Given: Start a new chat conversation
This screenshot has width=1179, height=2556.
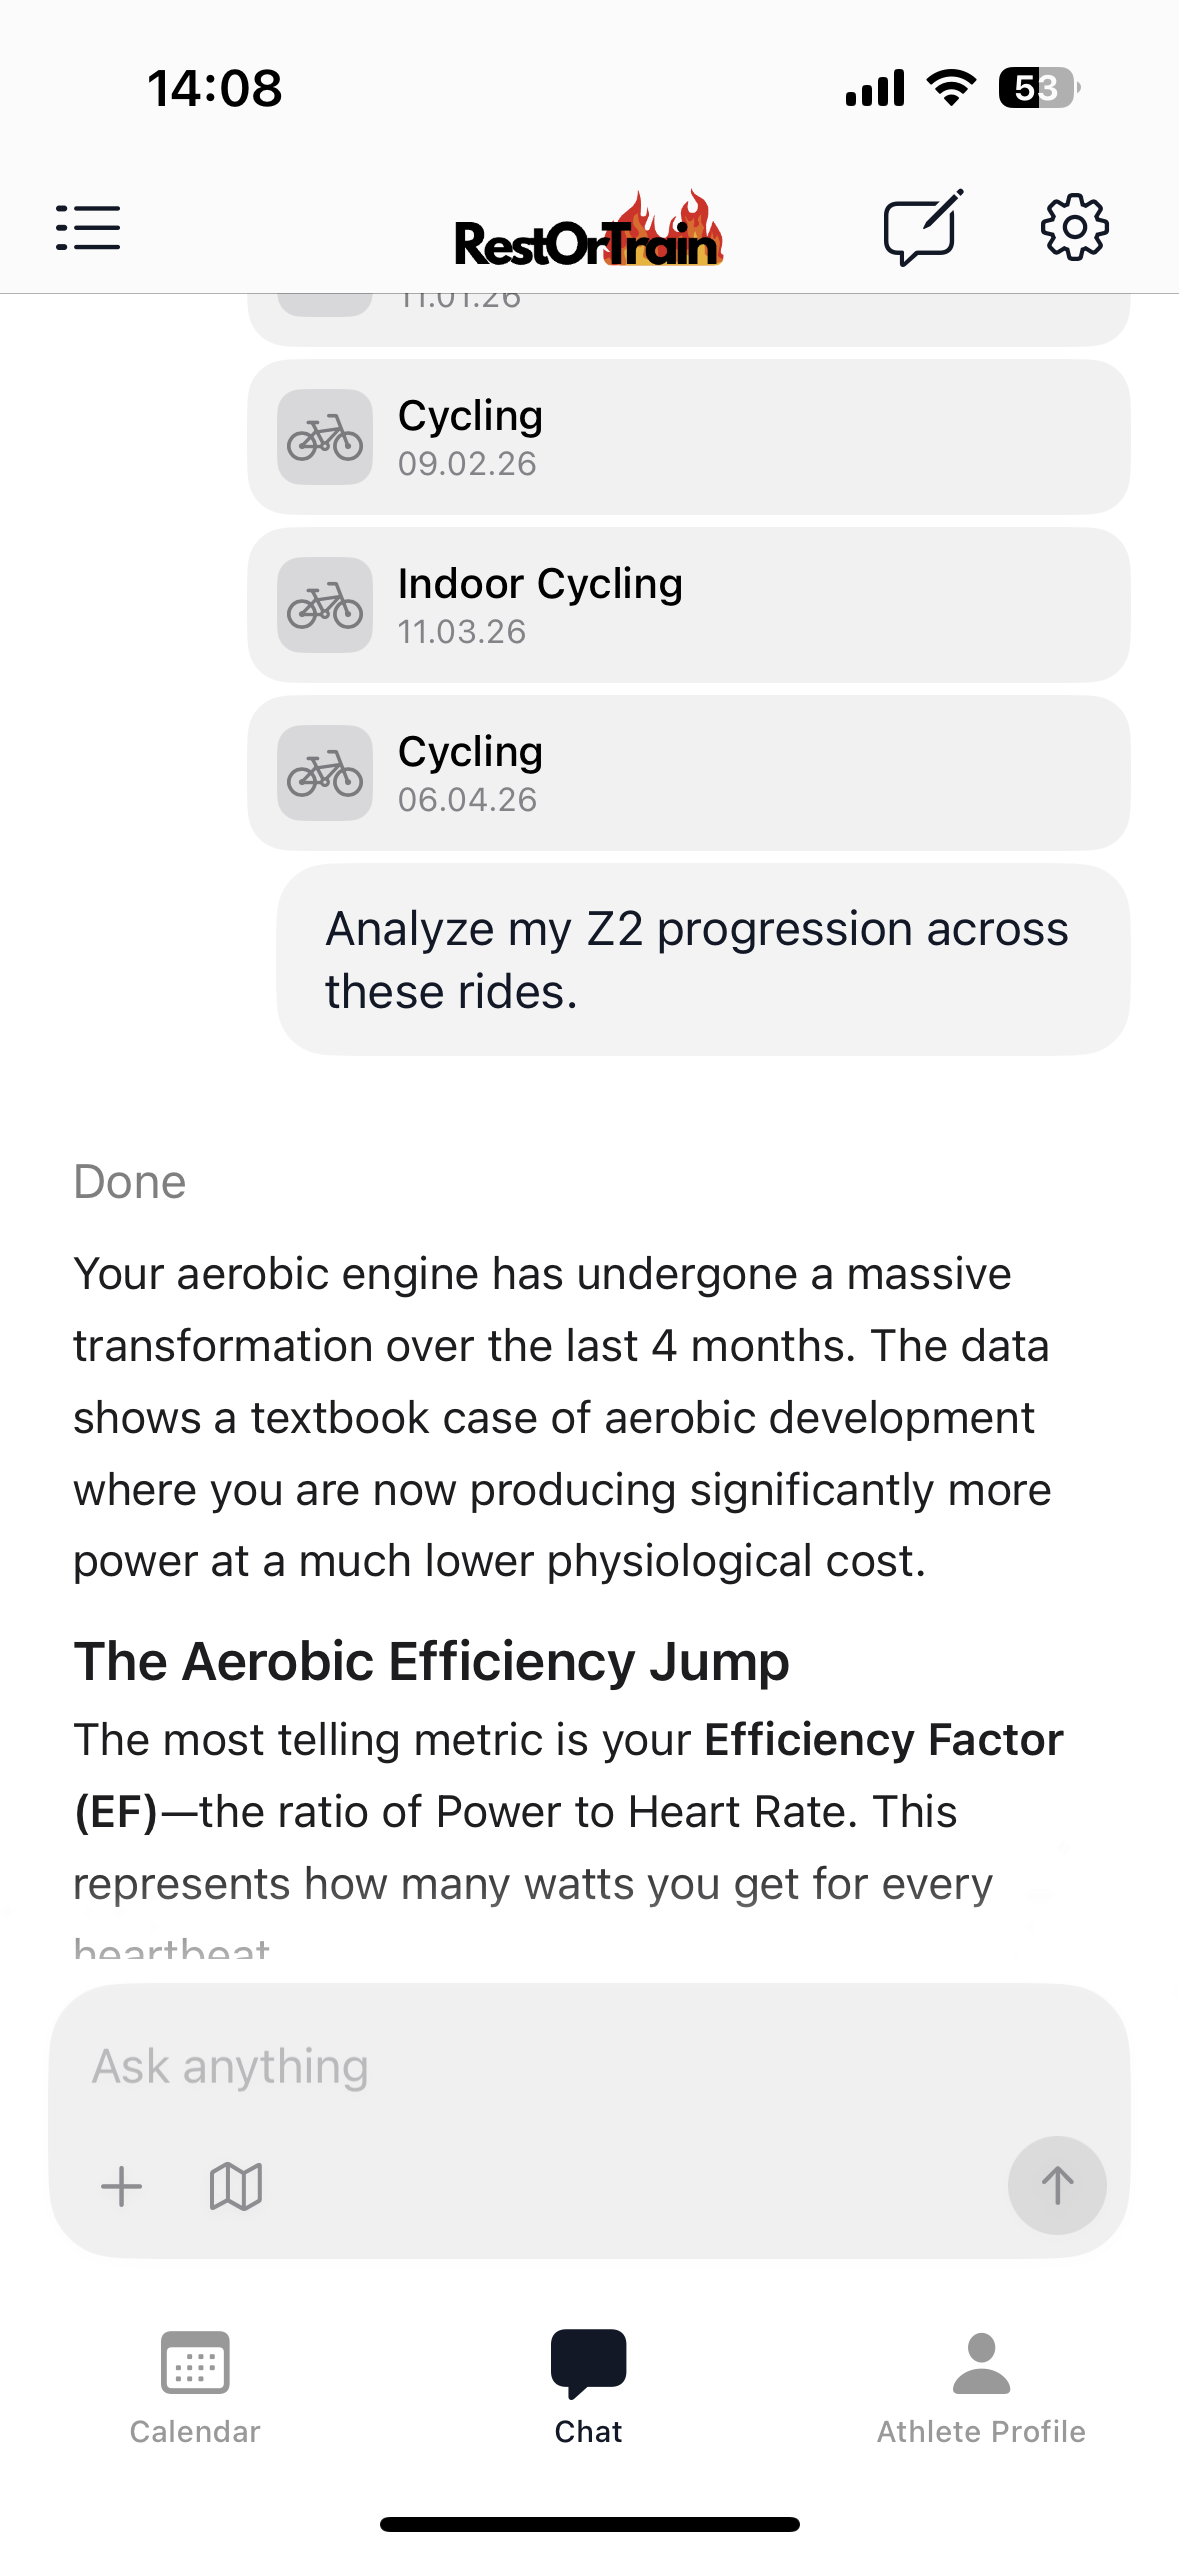Looking at the screenshot, I should click(x=922, y=228).
